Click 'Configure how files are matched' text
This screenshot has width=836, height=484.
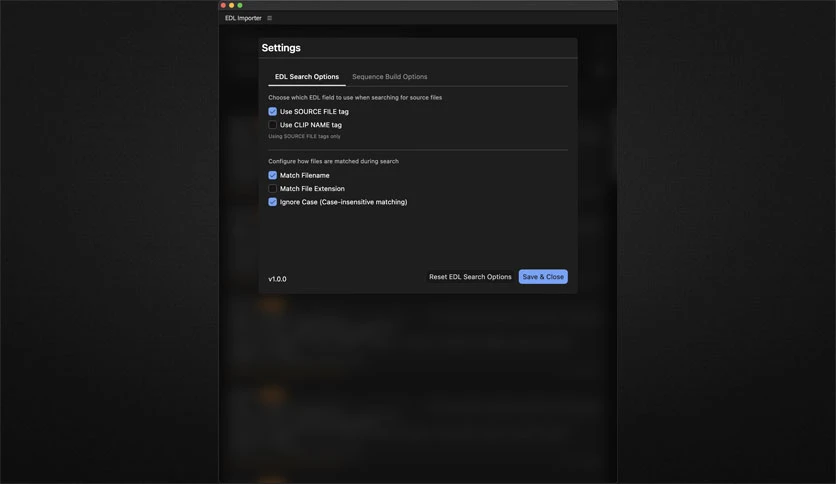coord(333,161)
